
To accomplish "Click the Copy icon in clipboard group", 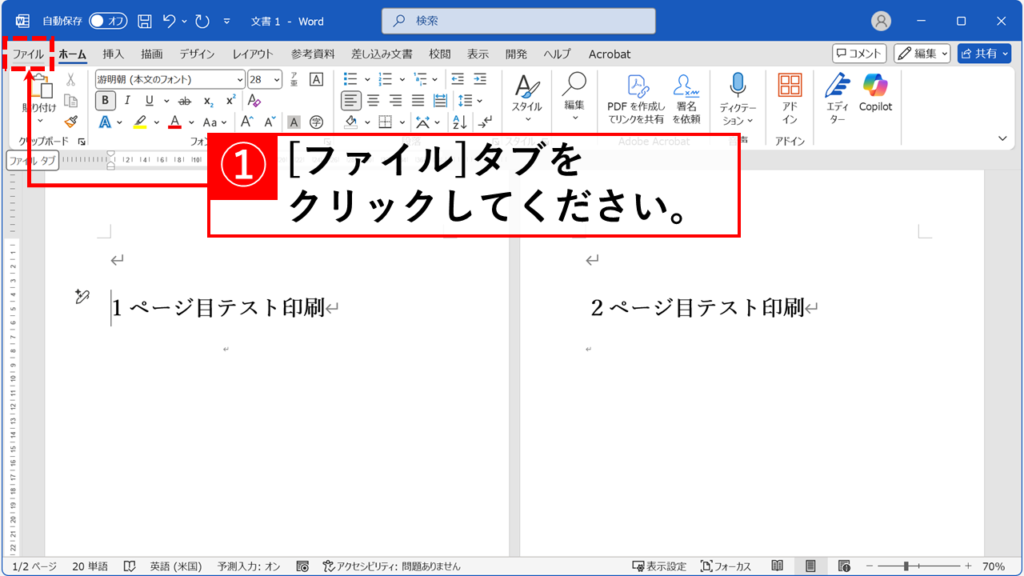I will [71, 101].
